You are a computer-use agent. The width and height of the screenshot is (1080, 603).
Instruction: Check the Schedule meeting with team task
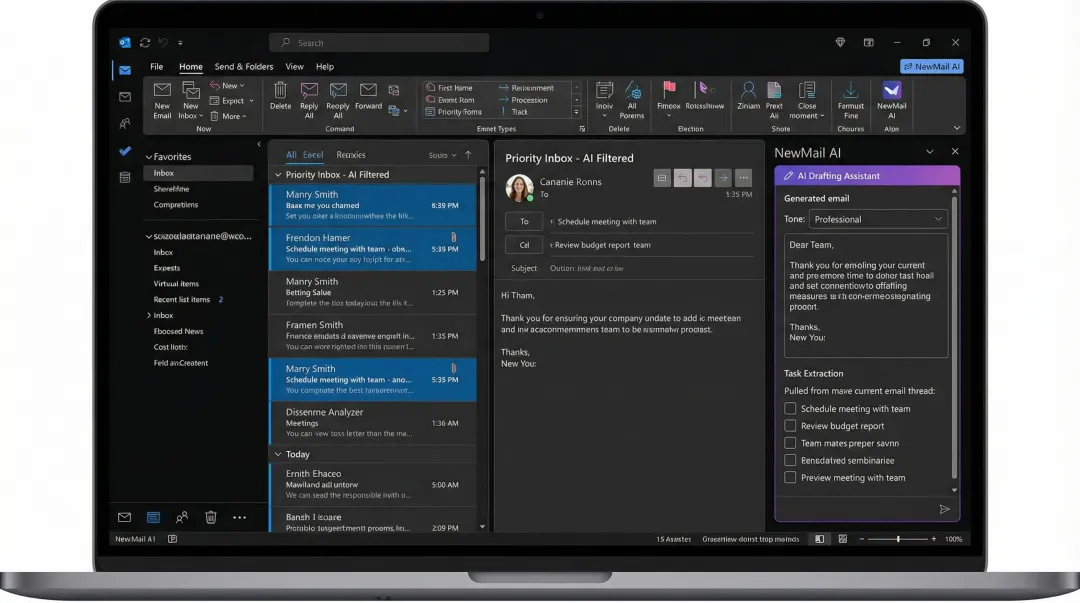[x=790, y=408]
